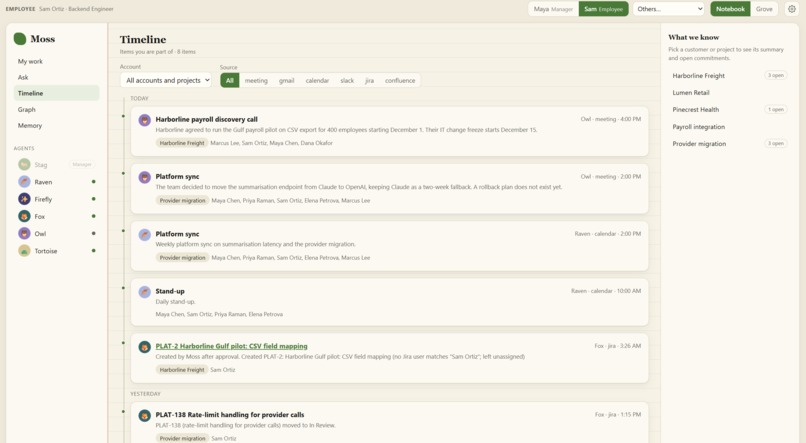Click the Stag agent avatar
Image resolution: width=806 pixels, height=443 pixels.
(24, 164)
